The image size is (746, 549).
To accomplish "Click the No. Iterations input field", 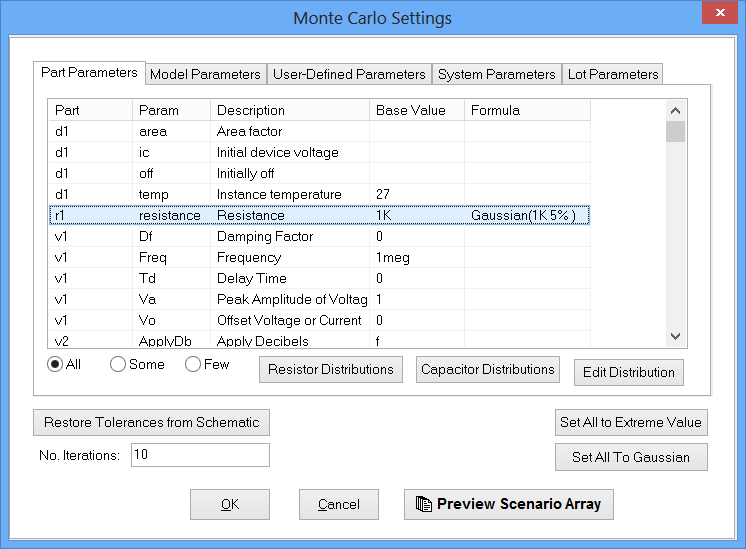I will point(200,455).
